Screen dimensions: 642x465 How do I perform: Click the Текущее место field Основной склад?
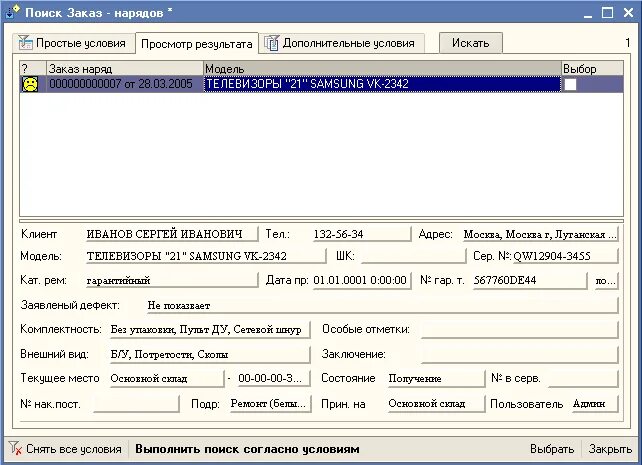pyautogui.click(x=167, y=378)
